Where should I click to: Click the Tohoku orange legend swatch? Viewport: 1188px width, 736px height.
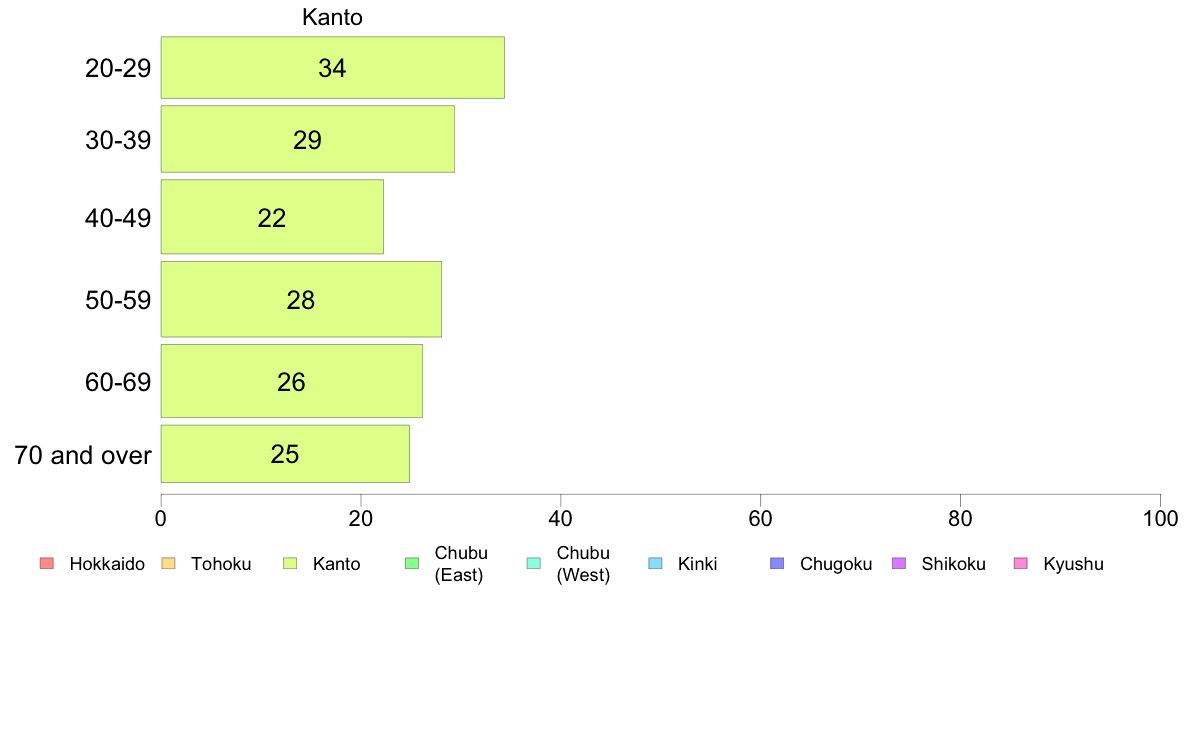click(x=168, y=563)
